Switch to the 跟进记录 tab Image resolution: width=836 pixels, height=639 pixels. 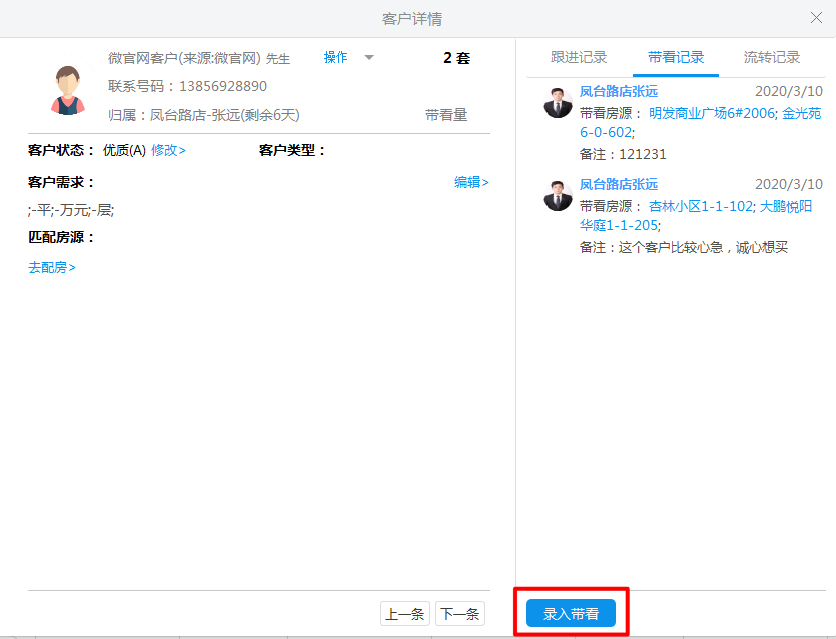pos(579,57)
